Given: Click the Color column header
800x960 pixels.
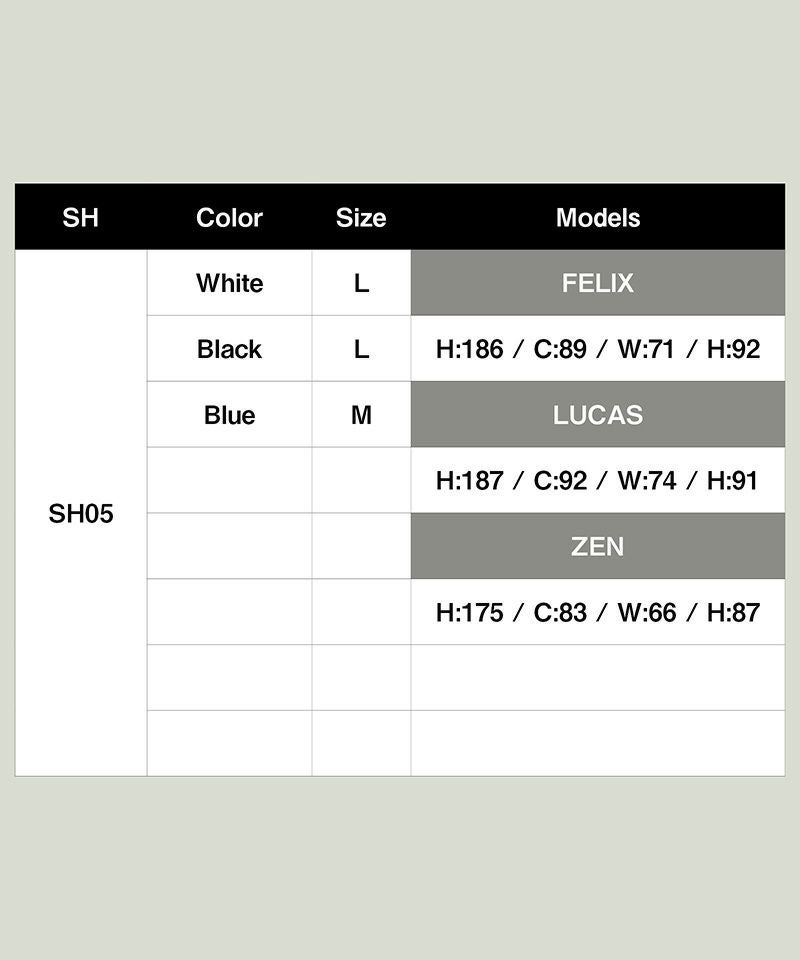Looking at the screenshot, I should 229,217.
